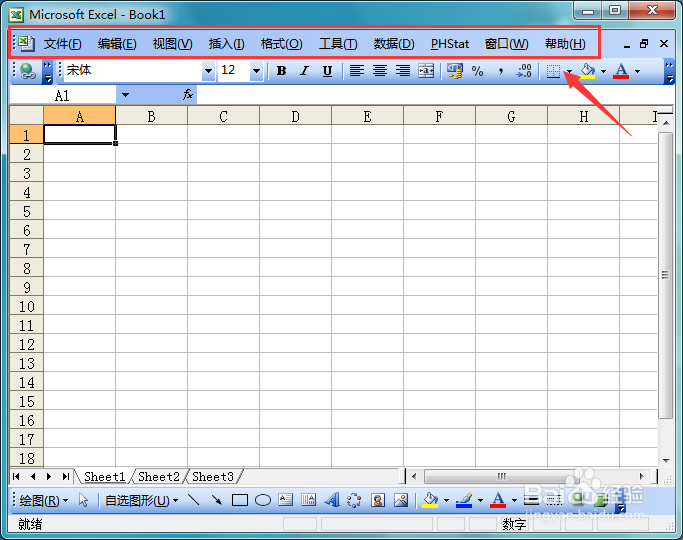The image size is (683, 540).
Task: Click the formatting toolbar fill color bucket
Action: coord(587,71)
